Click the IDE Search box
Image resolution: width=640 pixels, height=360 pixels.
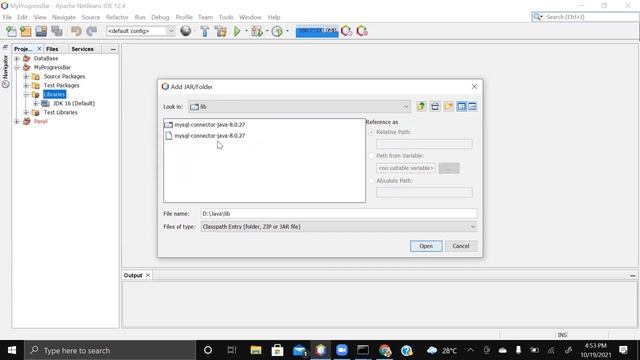(x=585, y=17)
